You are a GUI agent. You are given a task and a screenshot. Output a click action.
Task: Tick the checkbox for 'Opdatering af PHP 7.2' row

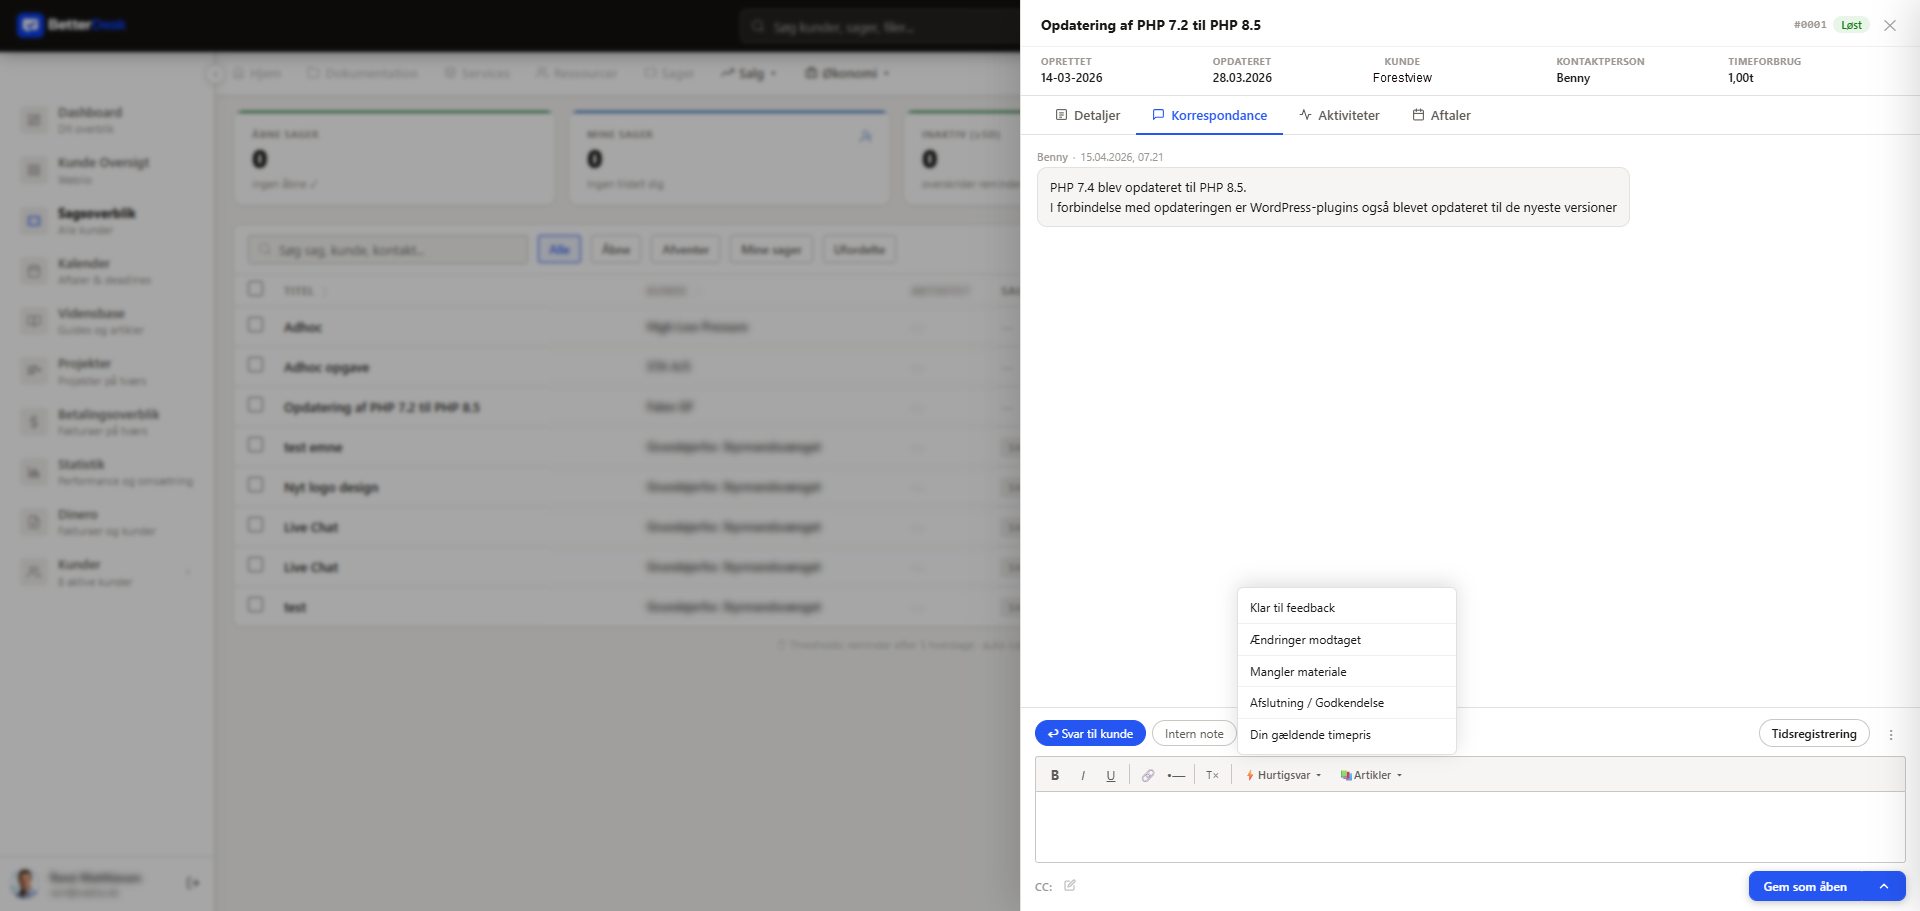256,405
